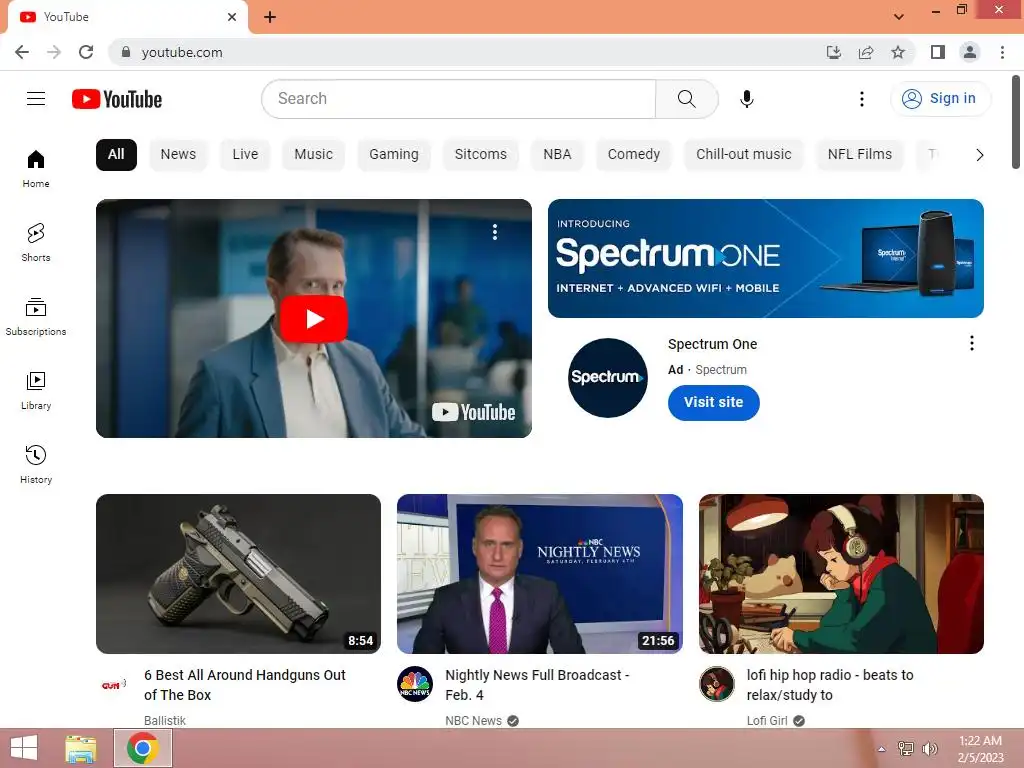The height and width of the screenshot is (768, 1024).
Task: Open the Nightly News video thumbnail
Action: pyautogui.click(x=539, y=574)
